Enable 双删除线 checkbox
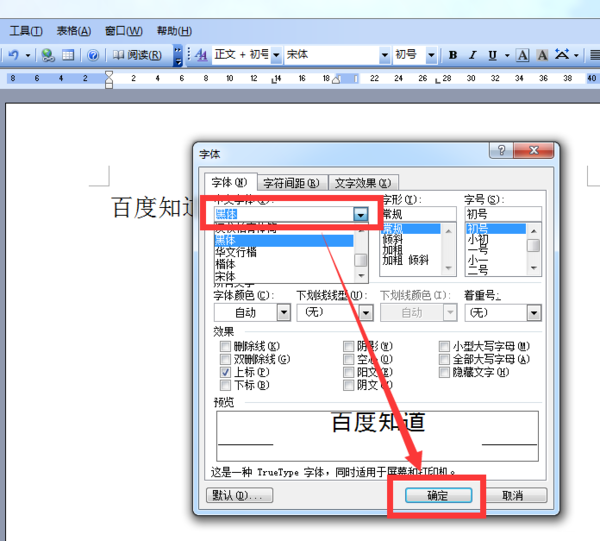The image size is (600, 541). (x=225, y=360)
